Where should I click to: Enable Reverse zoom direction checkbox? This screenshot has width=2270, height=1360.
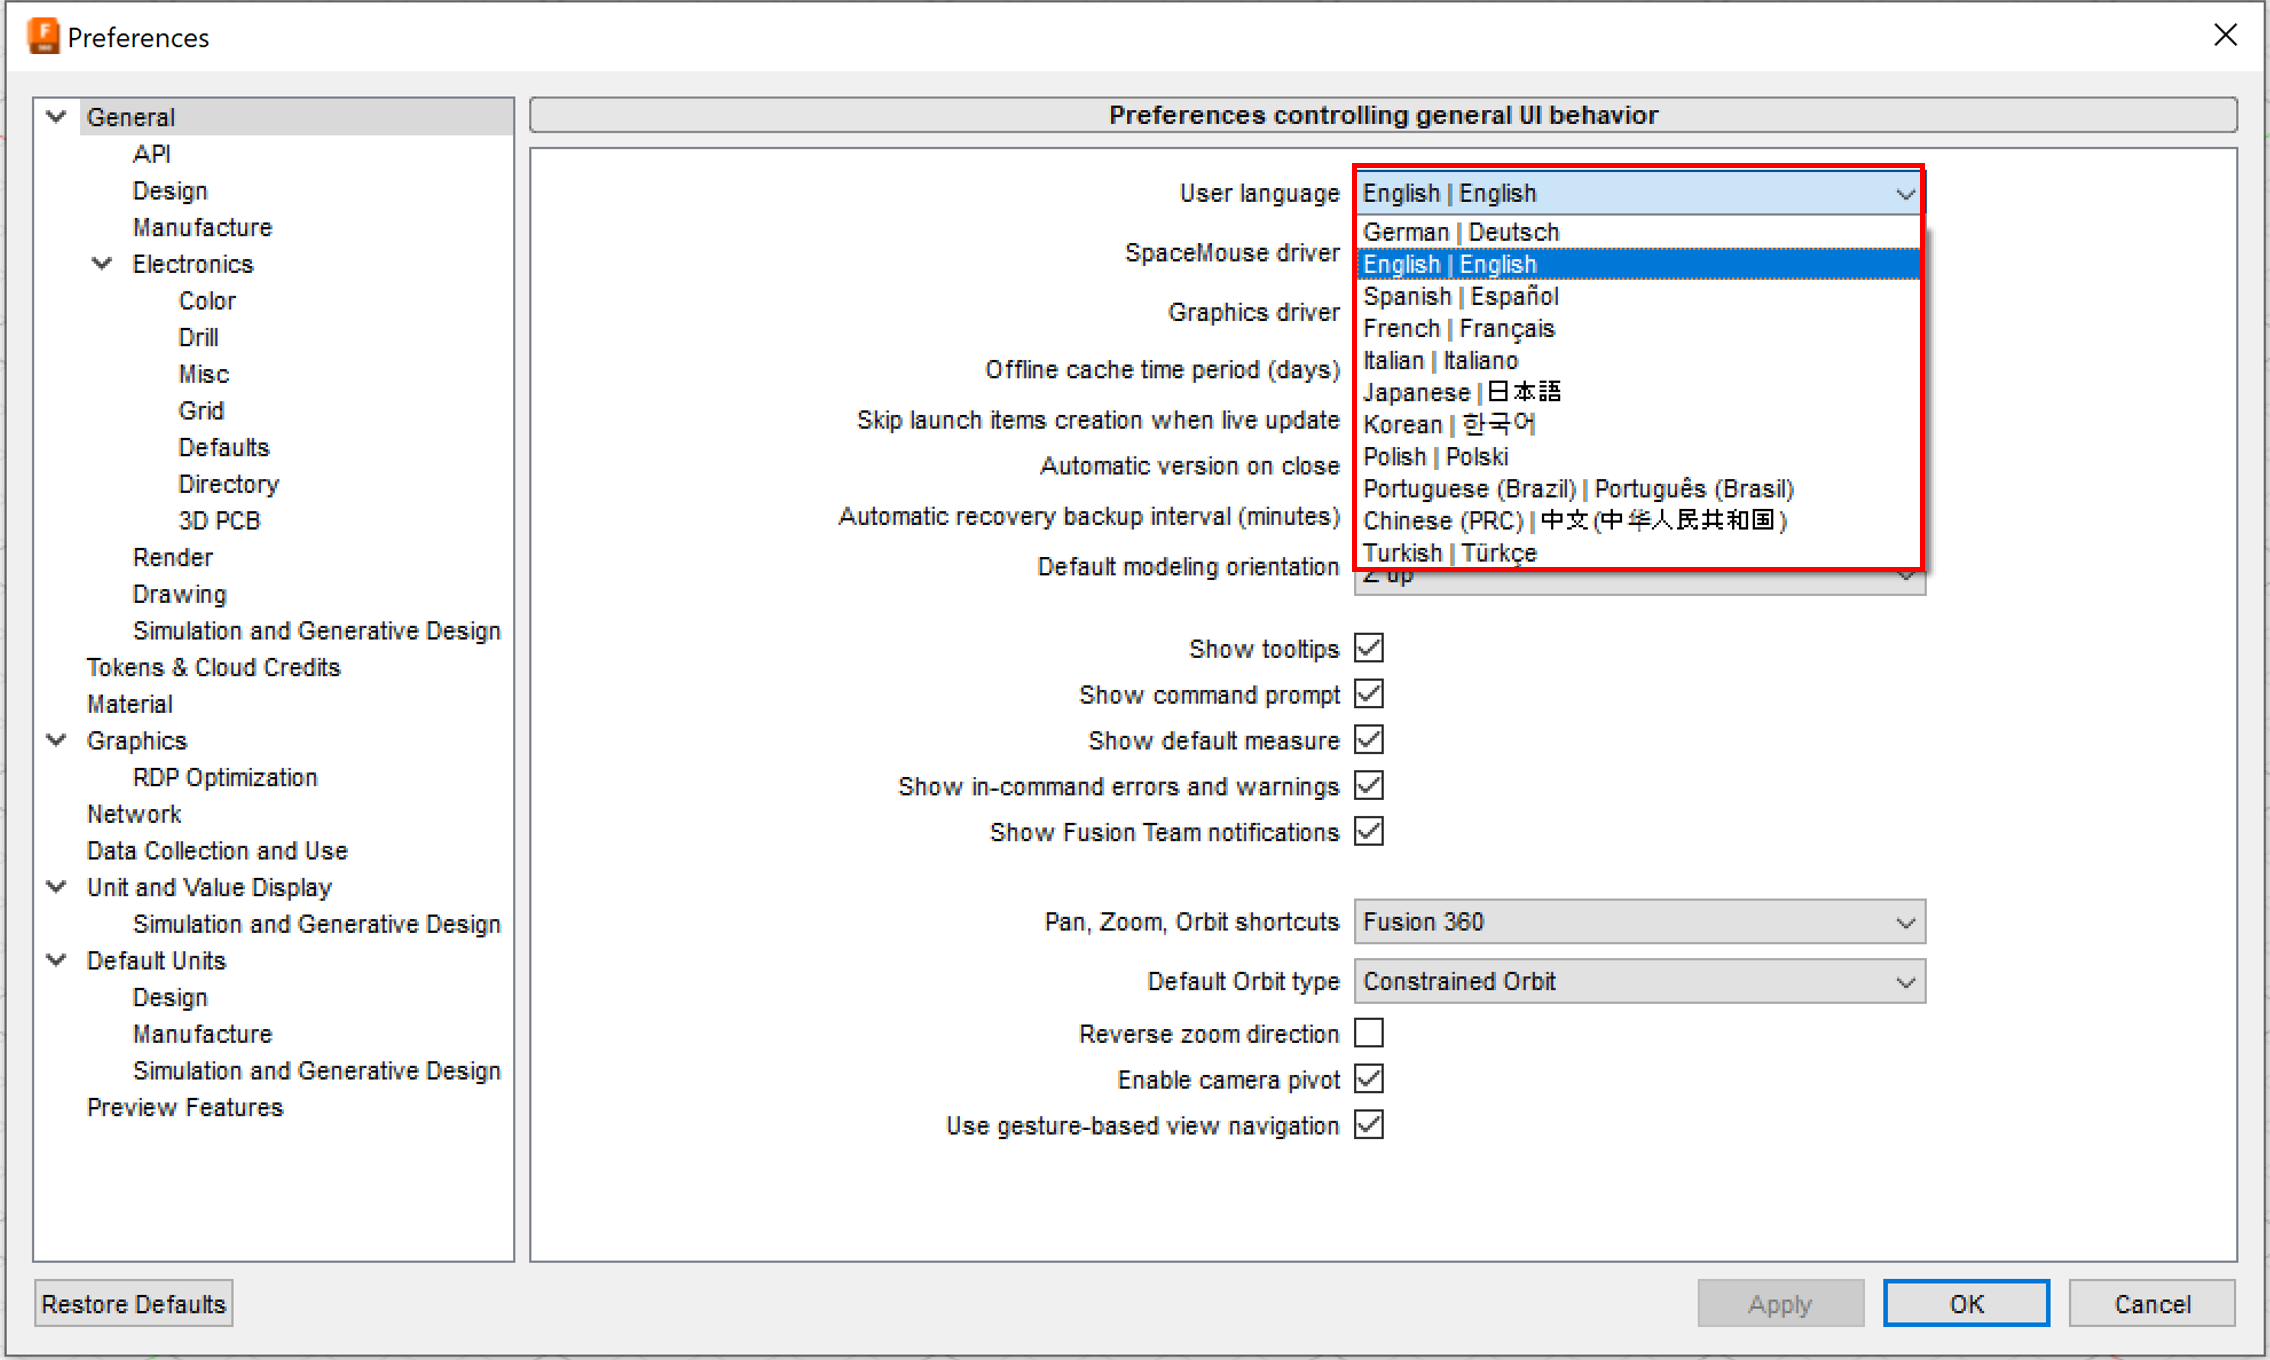[x=1369, y=1033]
